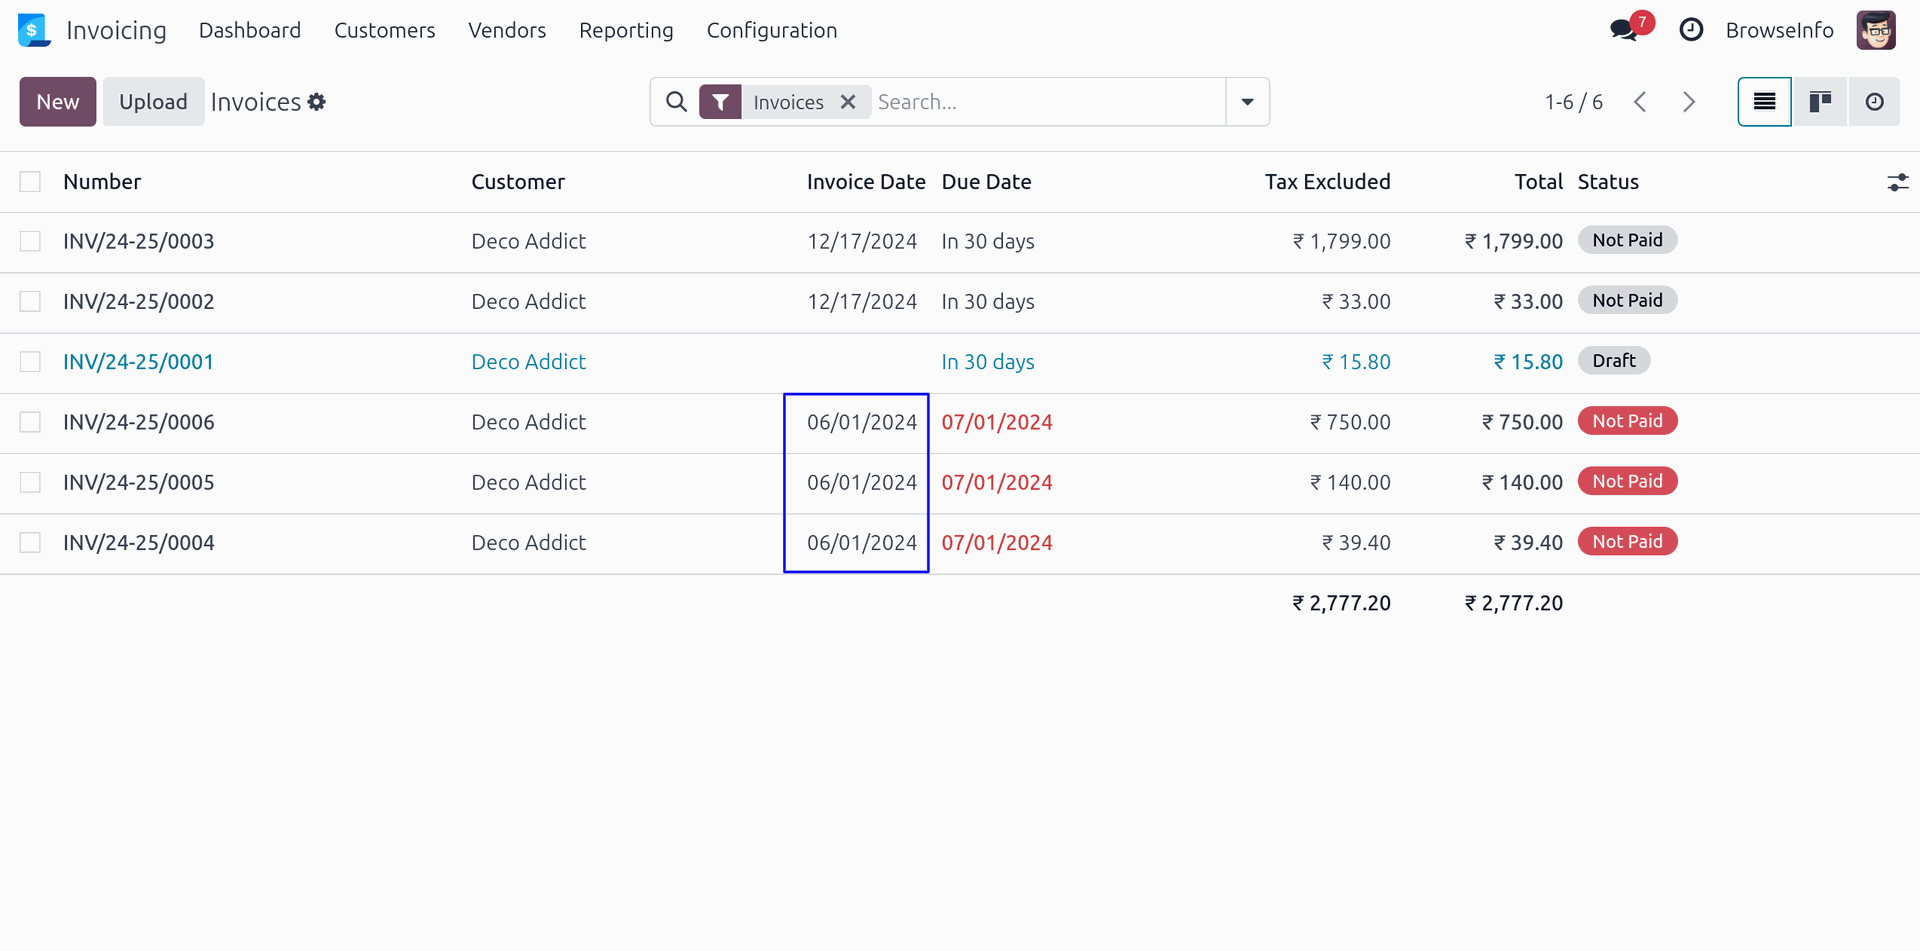This screenshot has width=1920, height=951.
Task: Open the Invoicing app home icon
Action: tap(34, 30)
